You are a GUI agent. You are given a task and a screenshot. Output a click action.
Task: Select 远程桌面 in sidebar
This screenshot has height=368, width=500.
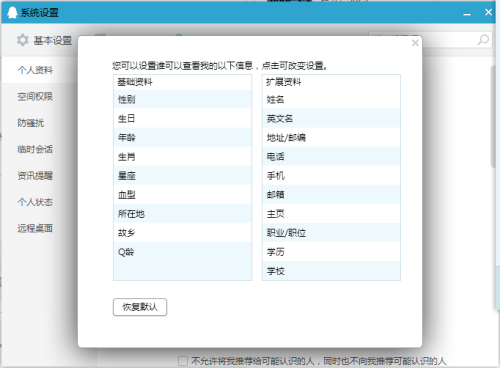(35, 228)
